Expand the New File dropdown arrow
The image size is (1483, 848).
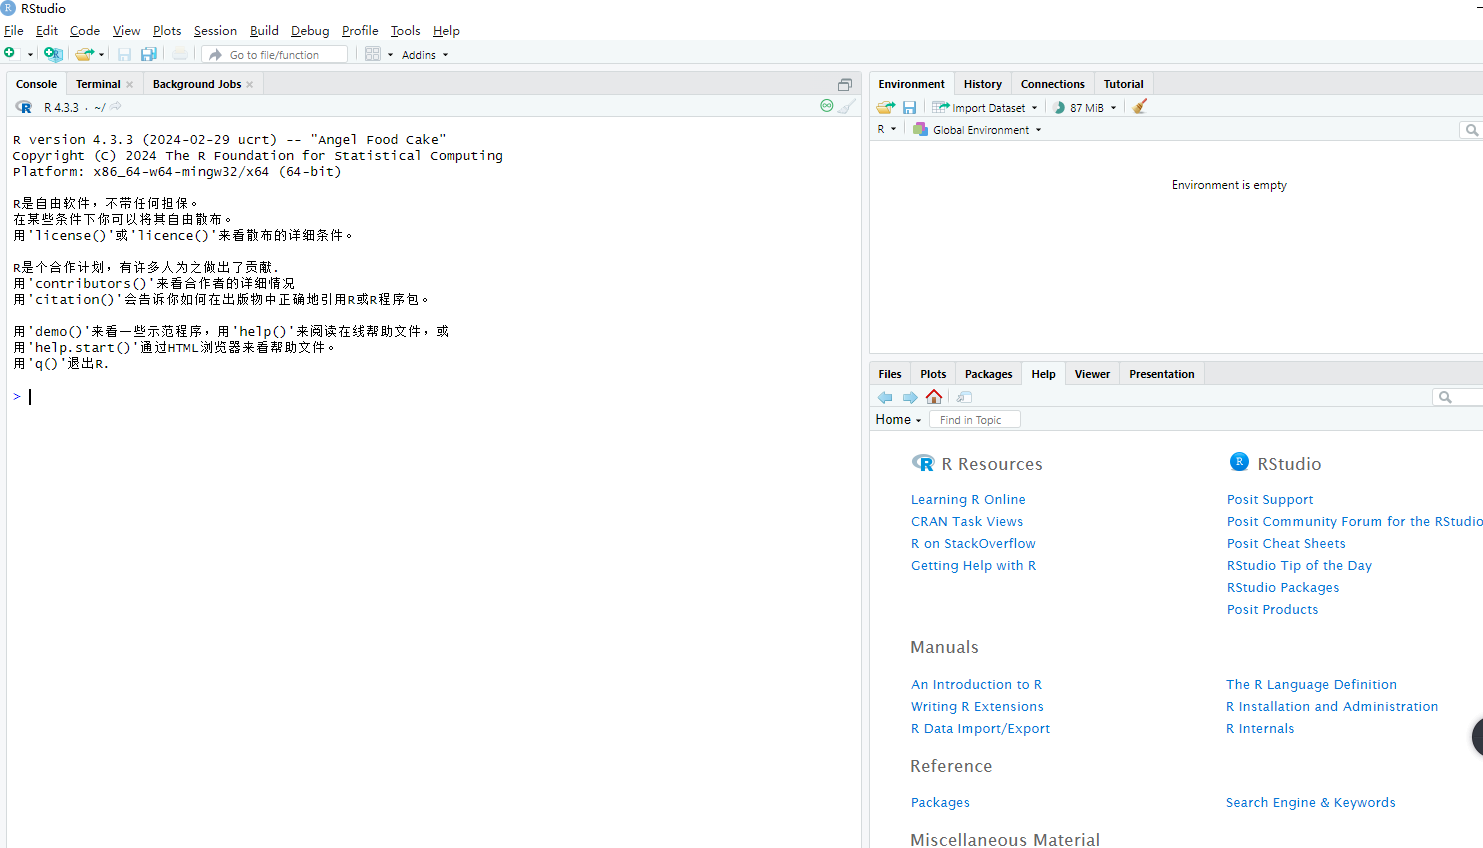[x=30, y=55]
